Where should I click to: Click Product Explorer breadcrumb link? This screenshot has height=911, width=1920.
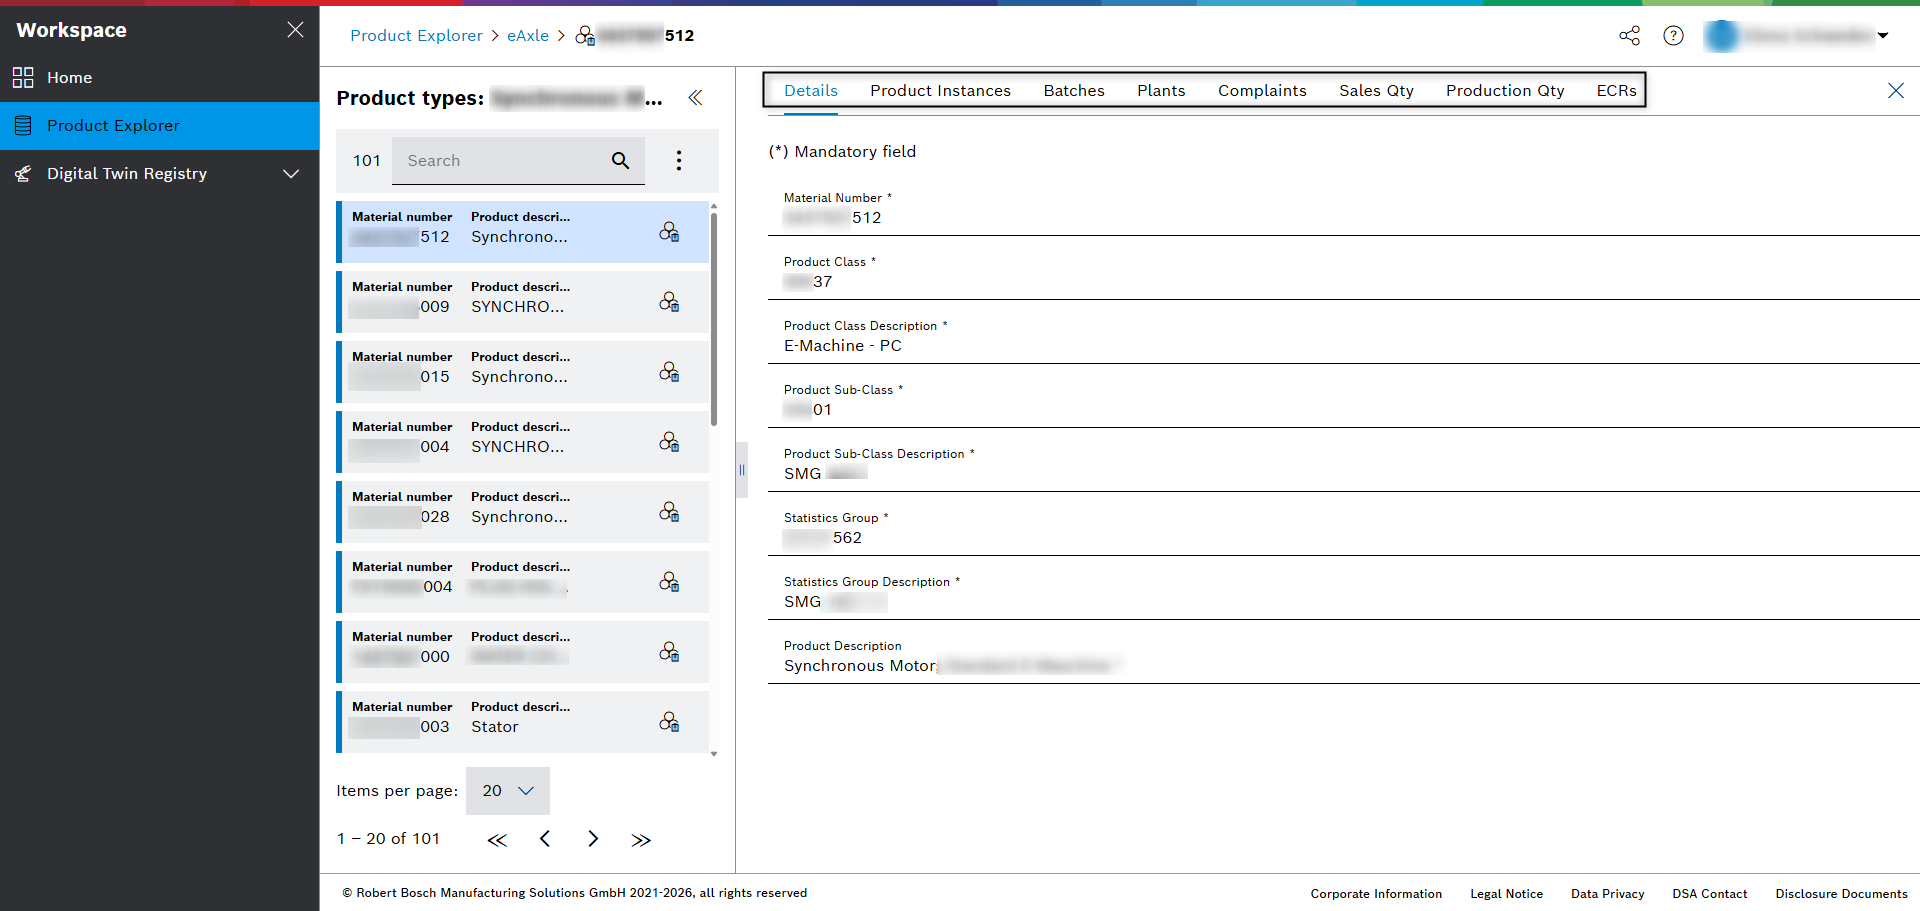[x=416, y=36]
